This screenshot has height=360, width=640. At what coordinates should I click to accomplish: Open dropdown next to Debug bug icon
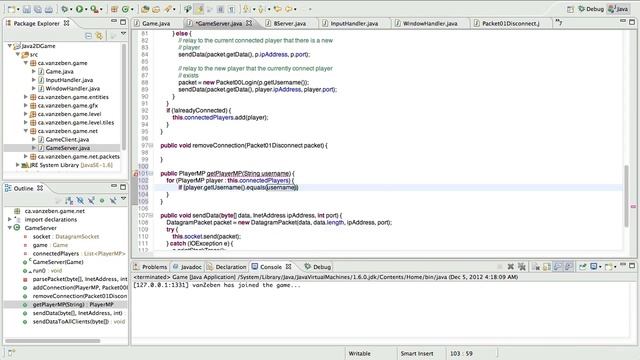coord(71,9)
